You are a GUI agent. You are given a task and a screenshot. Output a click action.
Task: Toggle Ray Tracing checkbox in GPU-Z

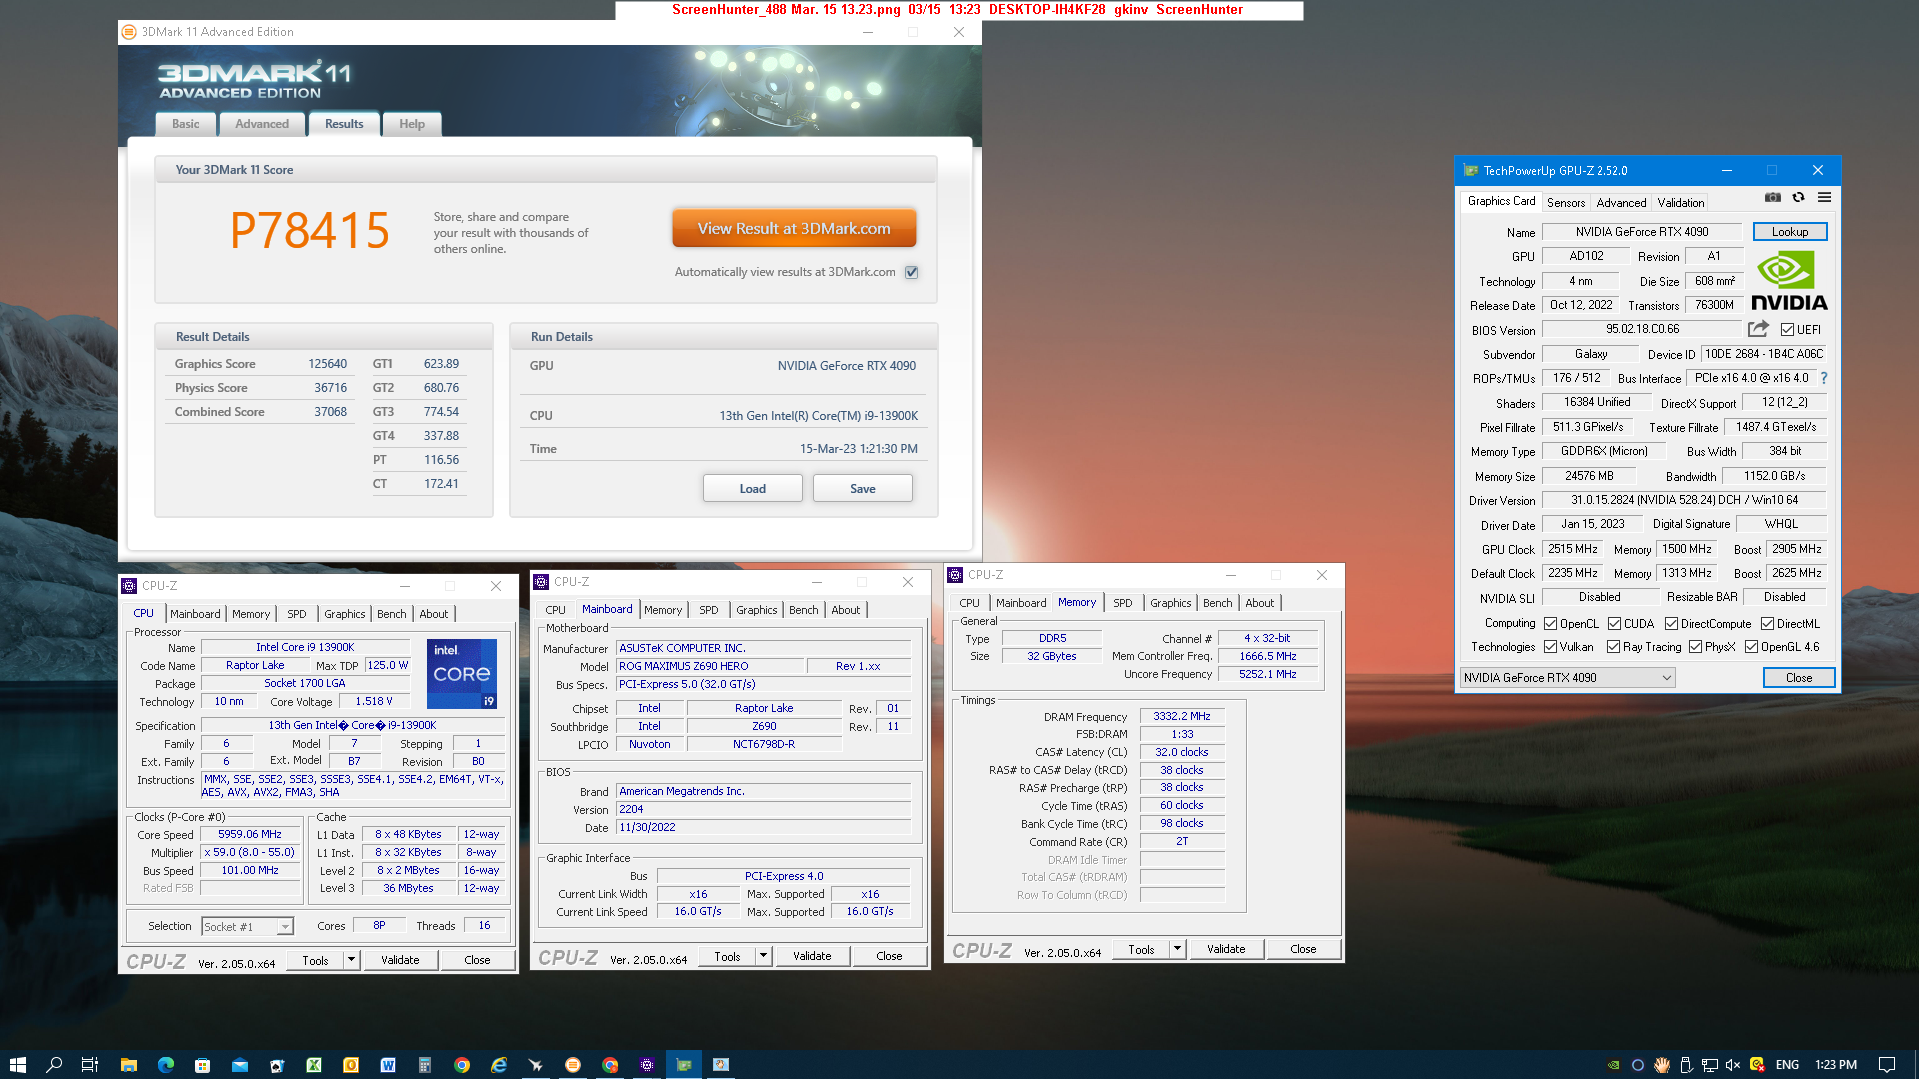(x=1613, y=647)
